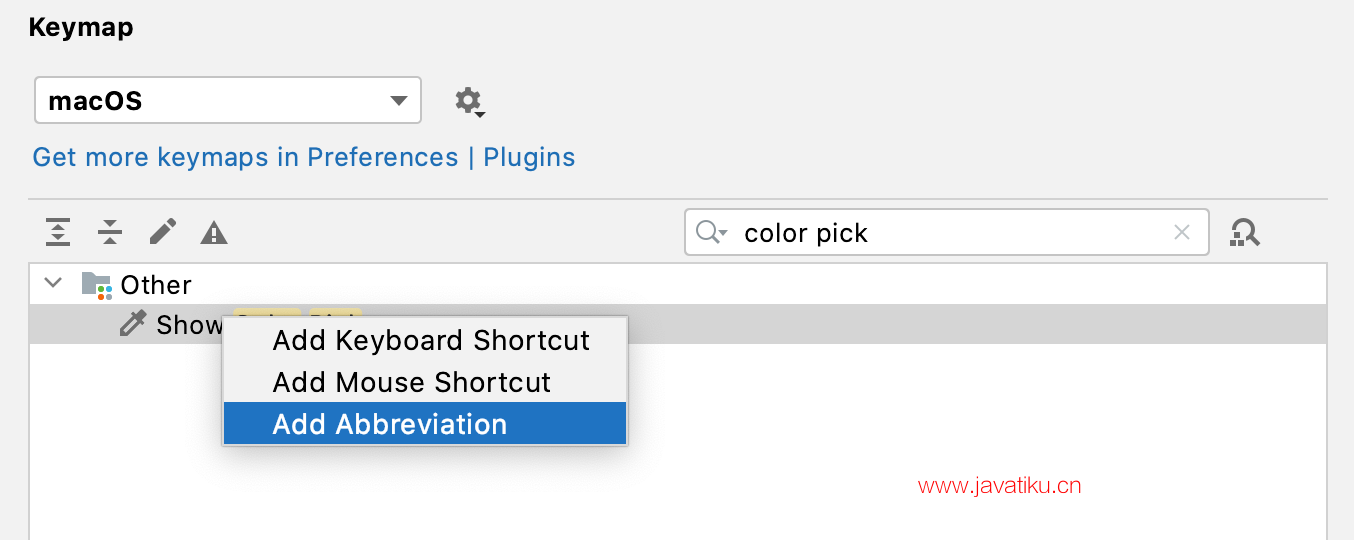Collapse the Other group chevron
1354x540 pixels.
54,284
